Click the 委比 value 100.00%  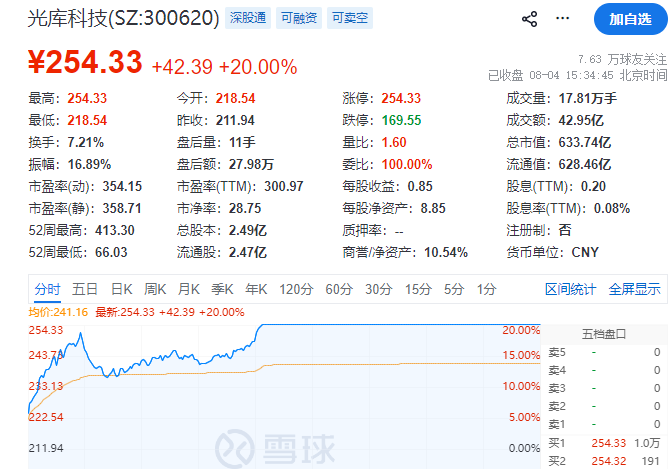(407, 164)
